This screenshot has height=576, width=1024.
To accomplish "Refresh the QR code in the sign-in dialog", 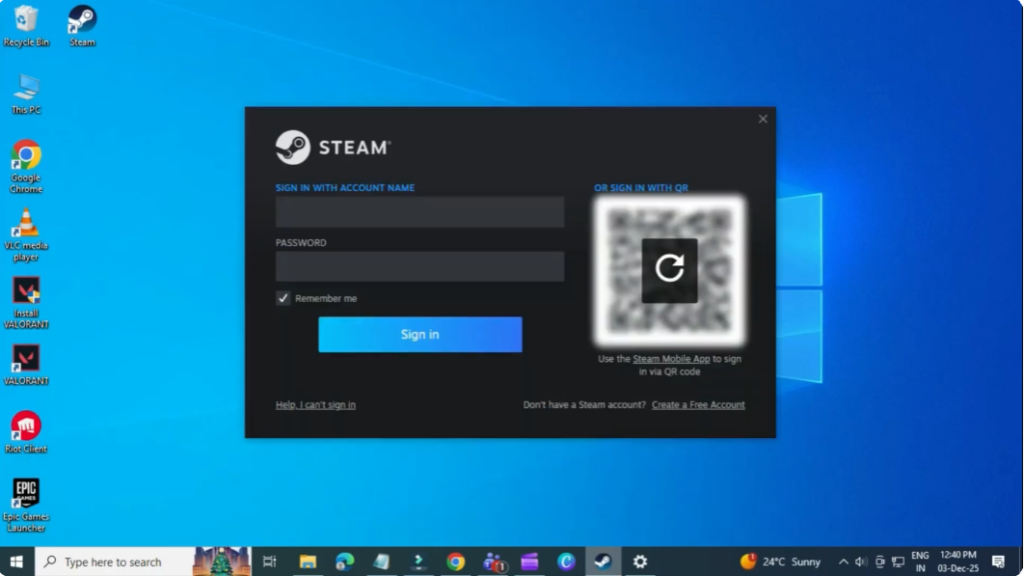I will click(x=668, y=270).
